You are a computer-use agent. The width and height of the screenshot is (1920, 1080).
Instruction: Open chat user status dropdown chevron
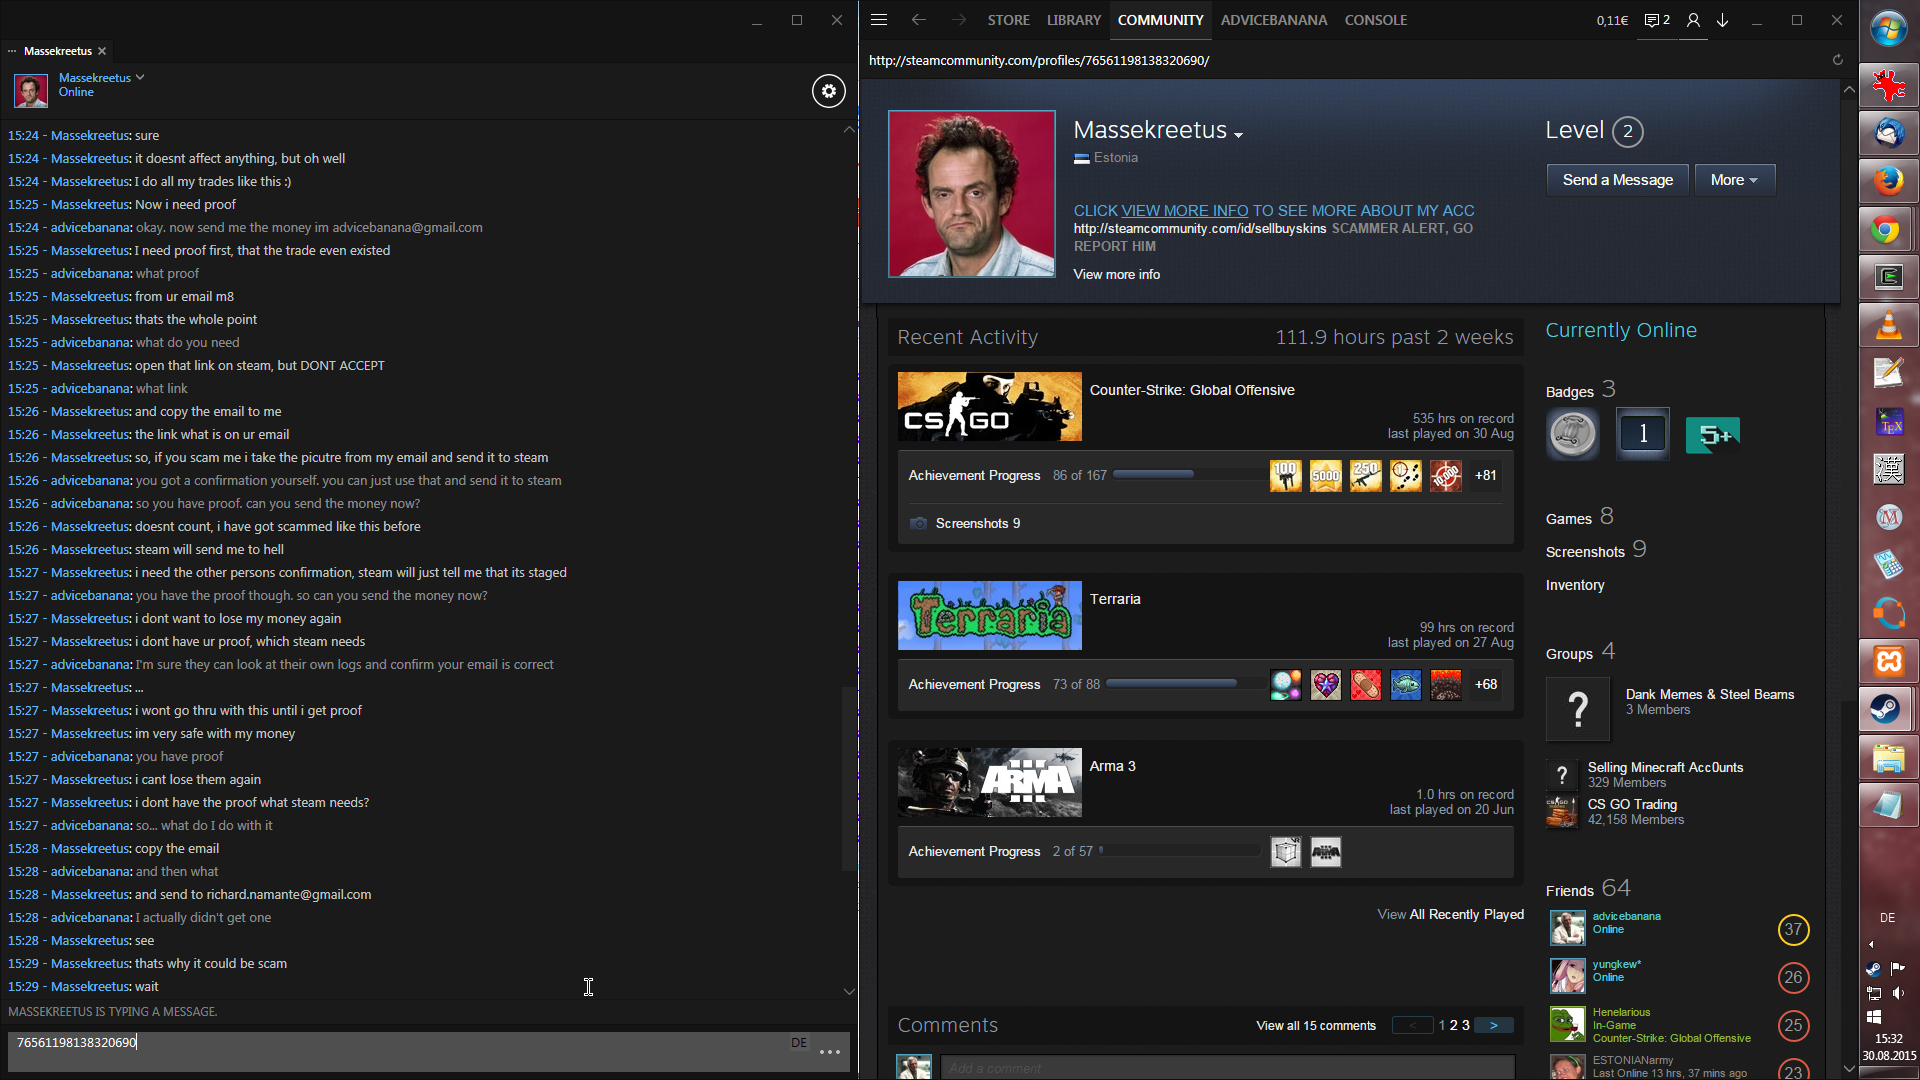pyautogui.click(x=140, y=77)
